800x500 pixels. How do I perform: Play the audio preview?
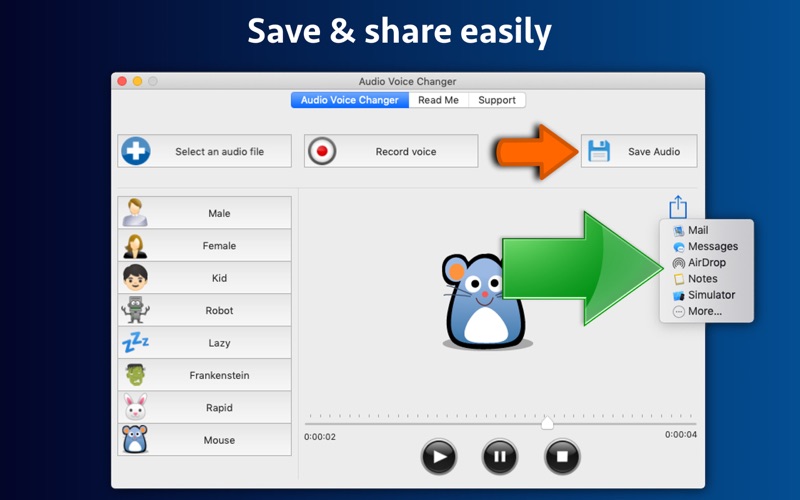439,456
